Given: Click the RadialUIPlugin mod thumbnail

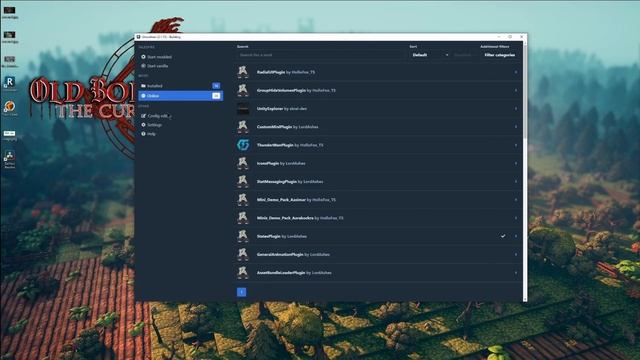Looking at the screenshot, I should point(243,72).
